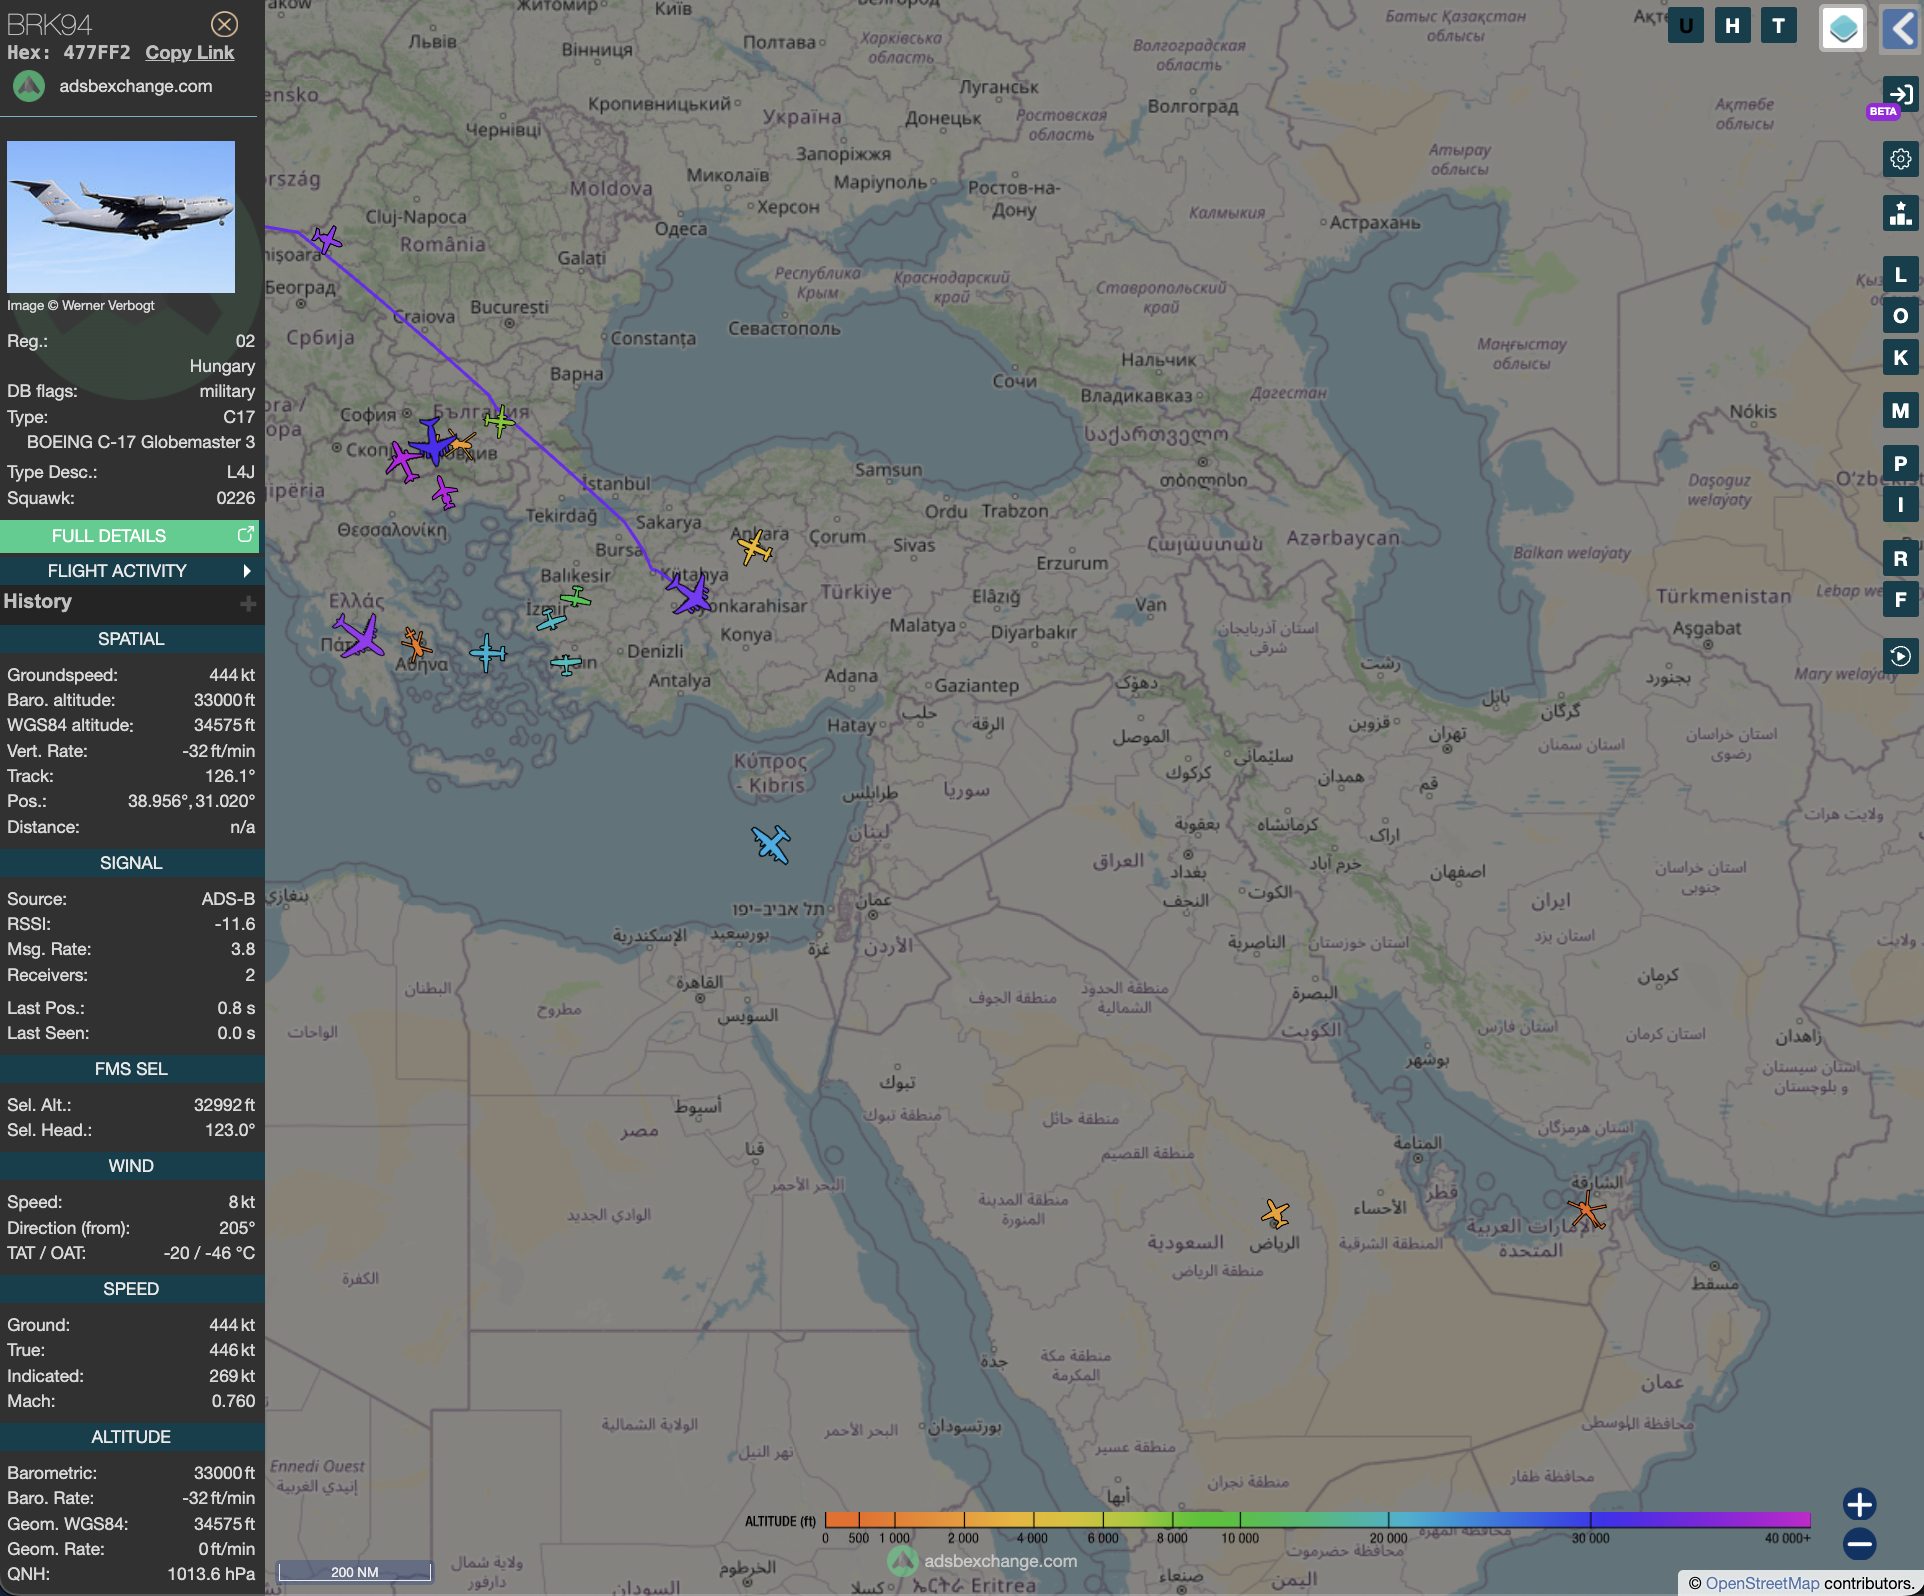Click the ALTITUDE section header

(131, 1438)
